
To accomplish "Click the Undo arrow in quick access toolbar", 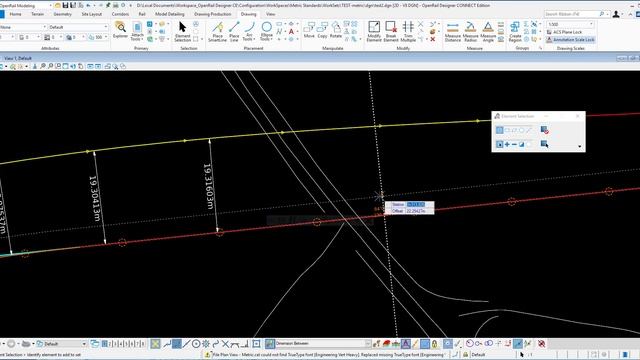I will 89,5.
